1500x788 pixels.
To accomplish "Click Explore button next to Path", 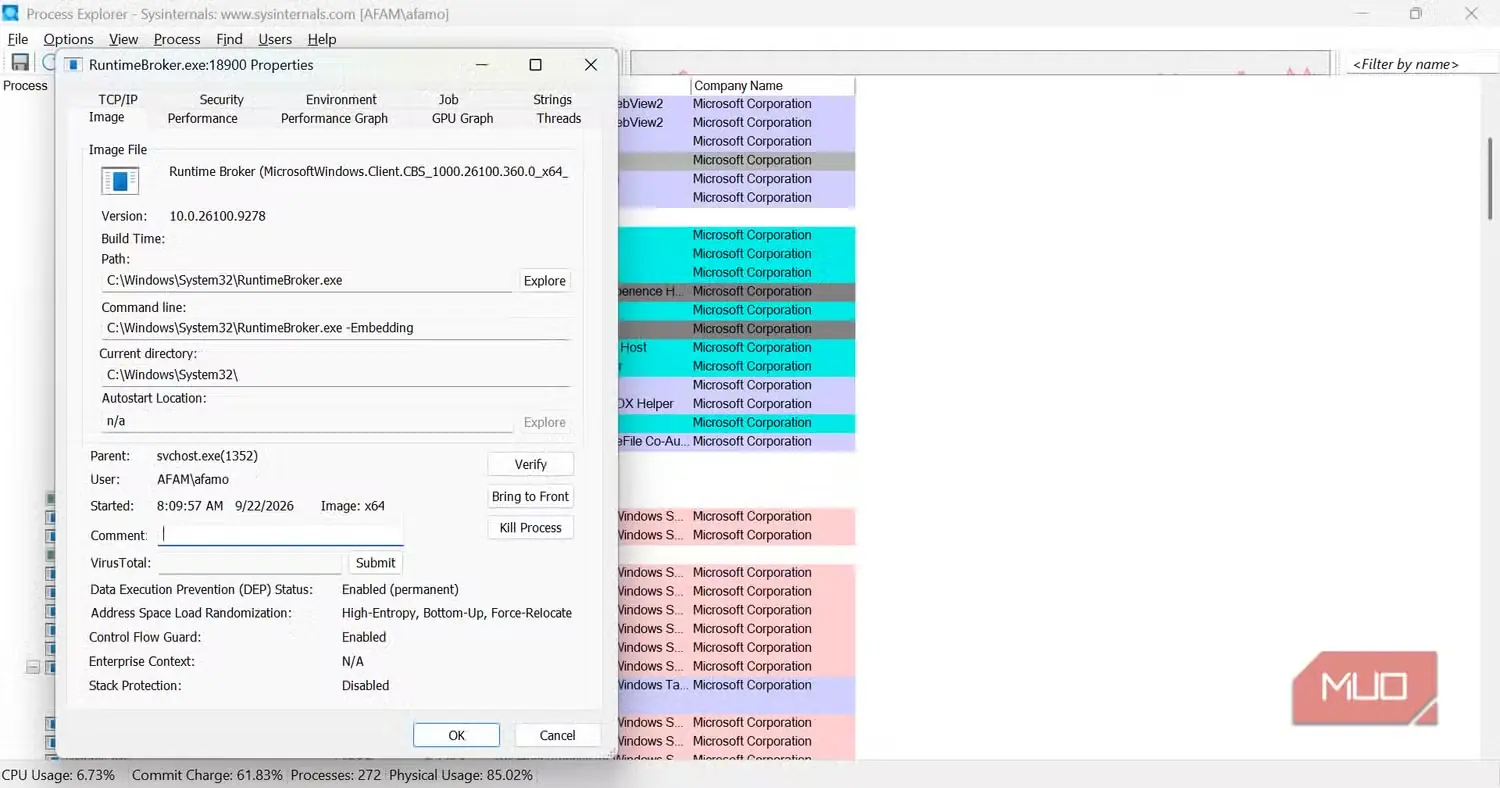I will (545, 281).
